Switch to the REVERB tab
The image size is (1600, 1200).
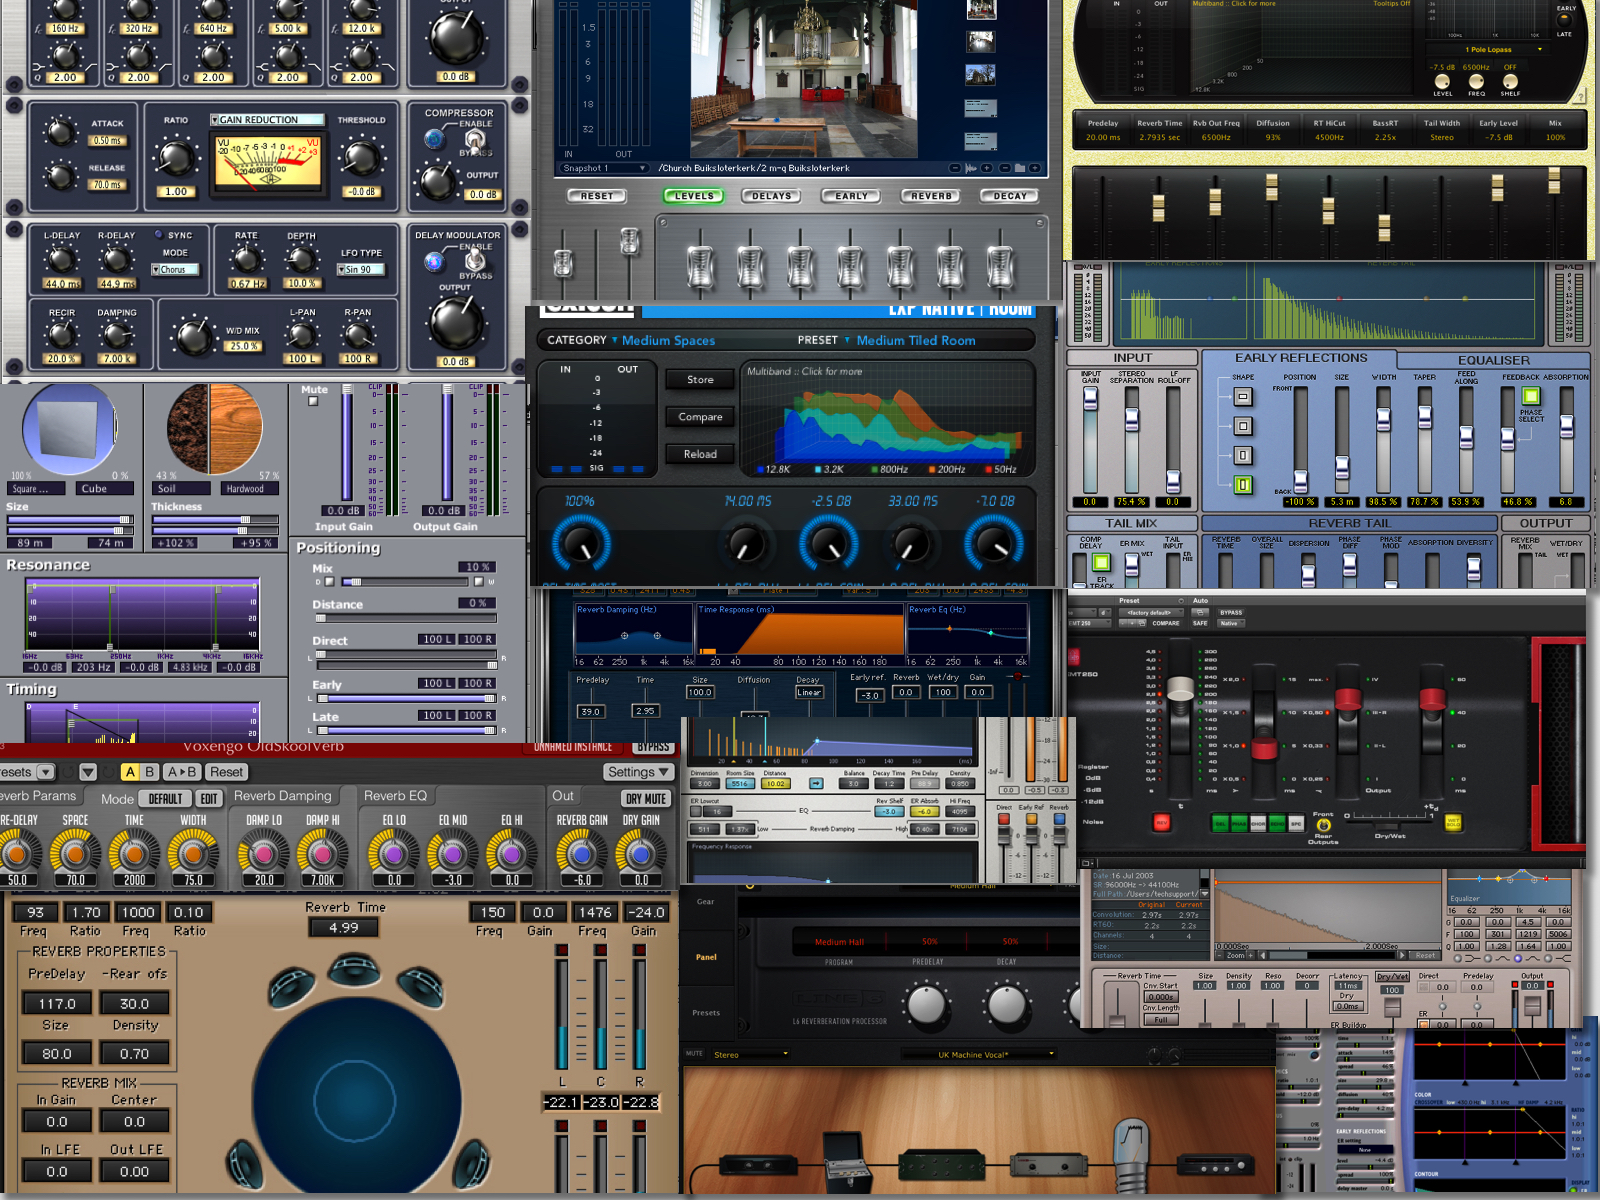point(930,196)
